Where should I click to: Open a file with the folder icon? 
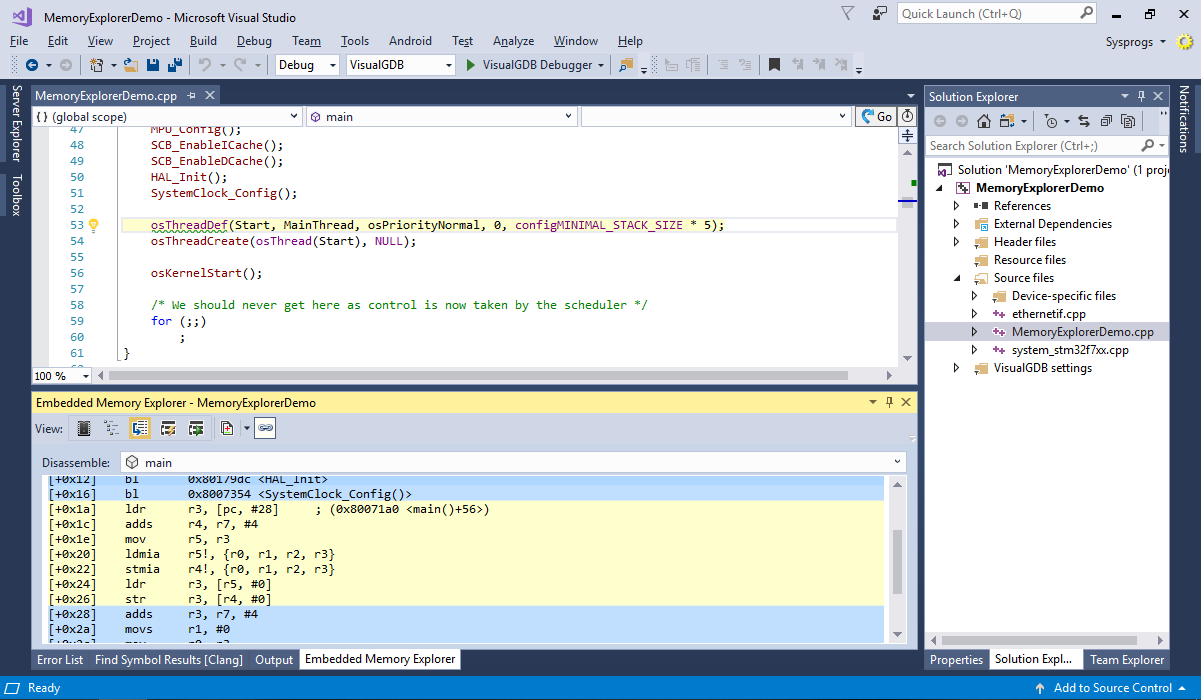(x=130, y=65)
